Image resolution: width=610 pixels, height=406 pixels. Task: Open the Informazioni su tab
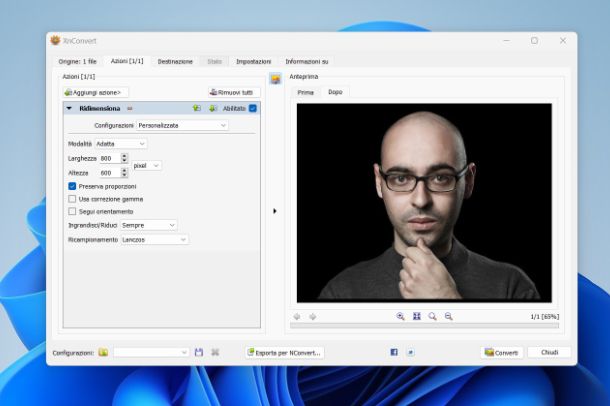tap(307, 61)
